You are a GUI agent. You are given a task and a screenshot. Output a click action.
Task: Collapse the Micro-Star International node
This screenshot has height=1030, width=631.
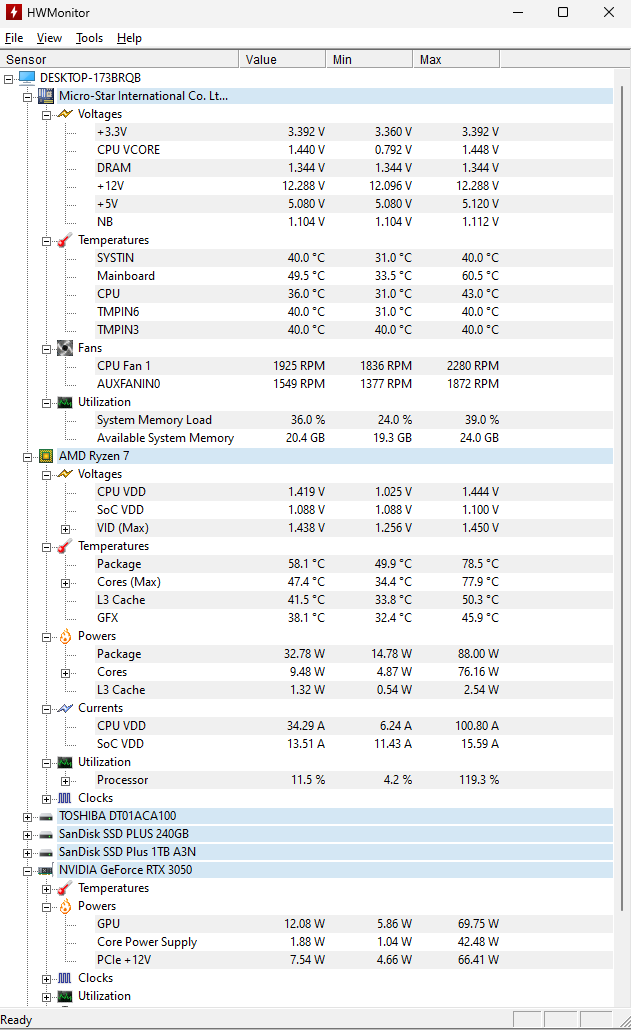(x=28, y=97)
